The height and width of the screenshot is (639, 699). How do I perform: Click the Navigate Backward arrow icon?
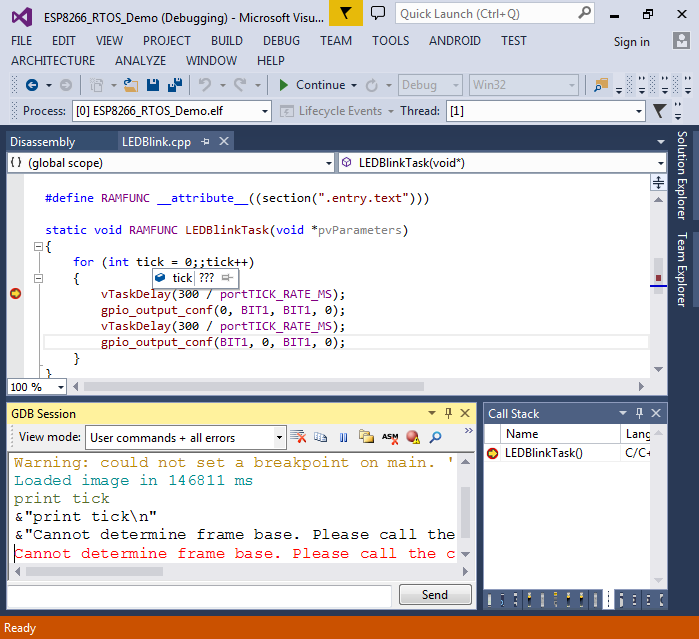coord(32,85)
